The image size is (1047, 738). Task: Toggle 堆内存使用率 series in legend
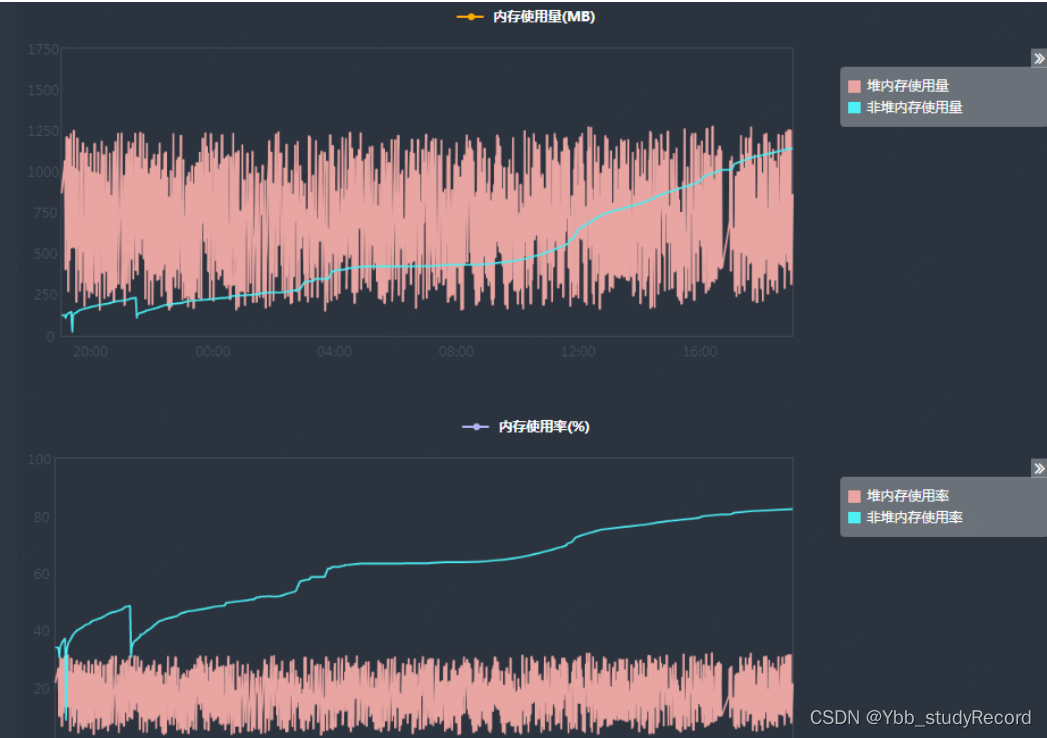(899, 496)
